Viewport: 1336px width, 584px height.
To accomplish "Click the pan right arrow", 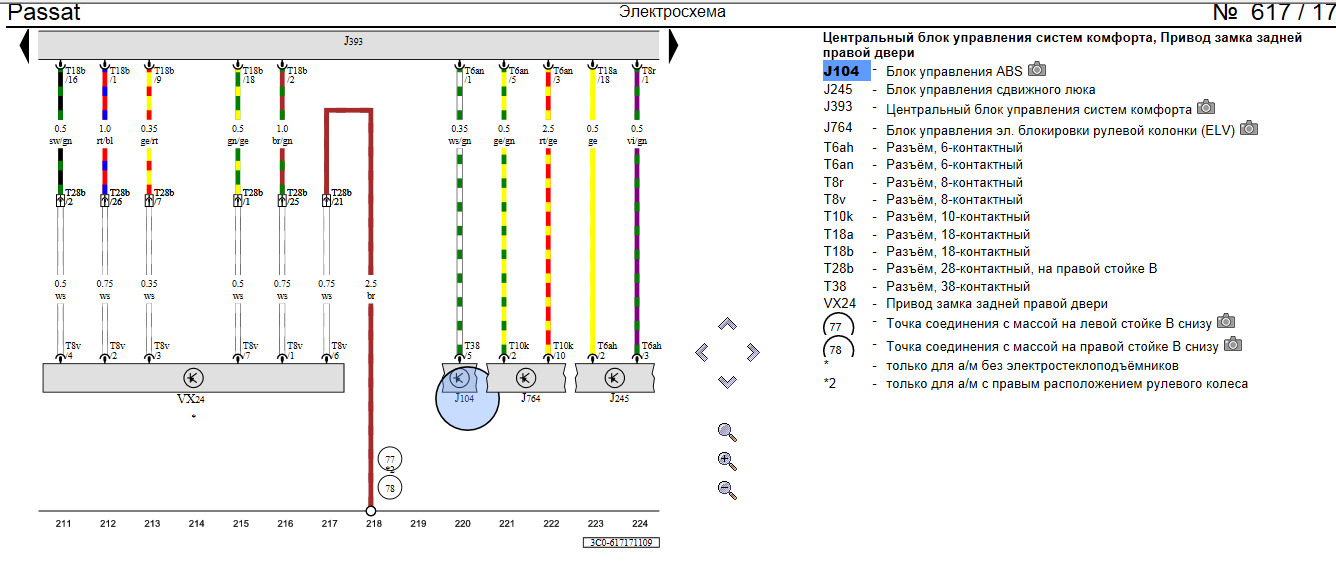I will [x=753, y=352].
